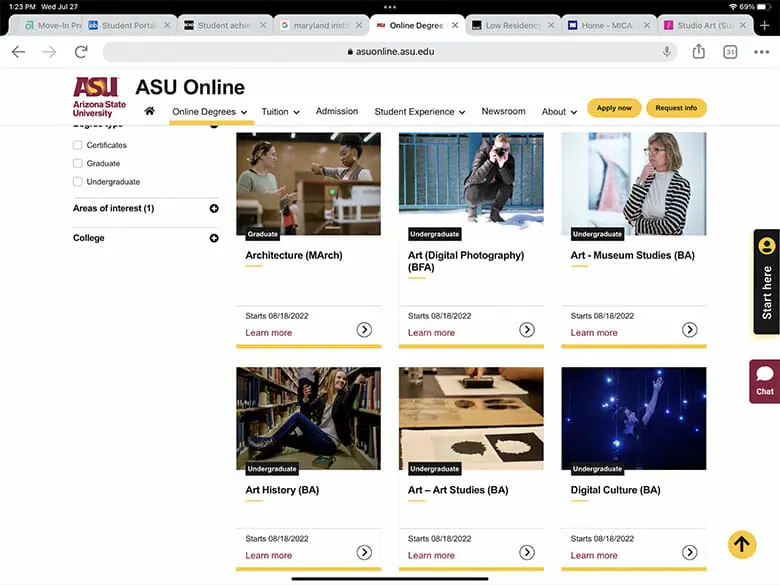The image size is (780, 585).
Task: Go back with the browser back arrow
Action: pyautogui.click(x=18, y=52)
